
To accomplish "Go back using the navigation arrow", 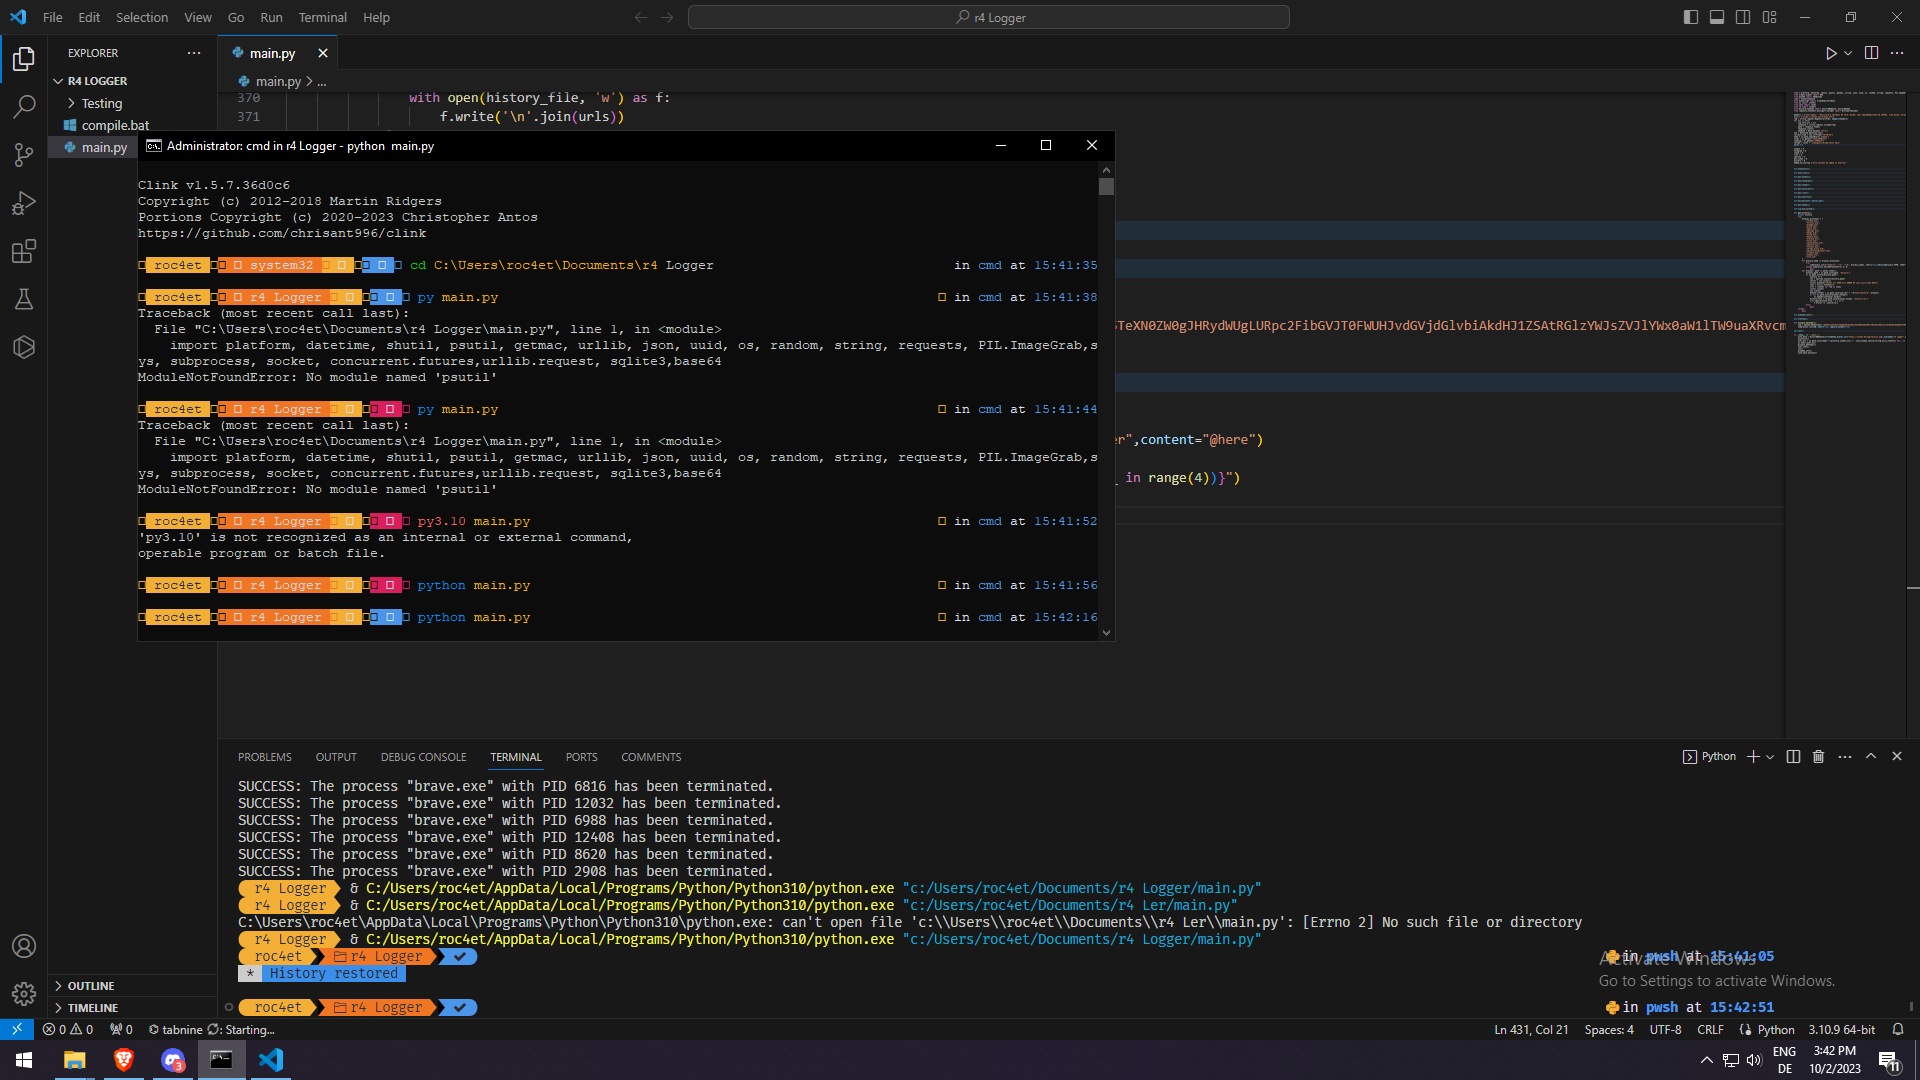I will tap(641, 17).
